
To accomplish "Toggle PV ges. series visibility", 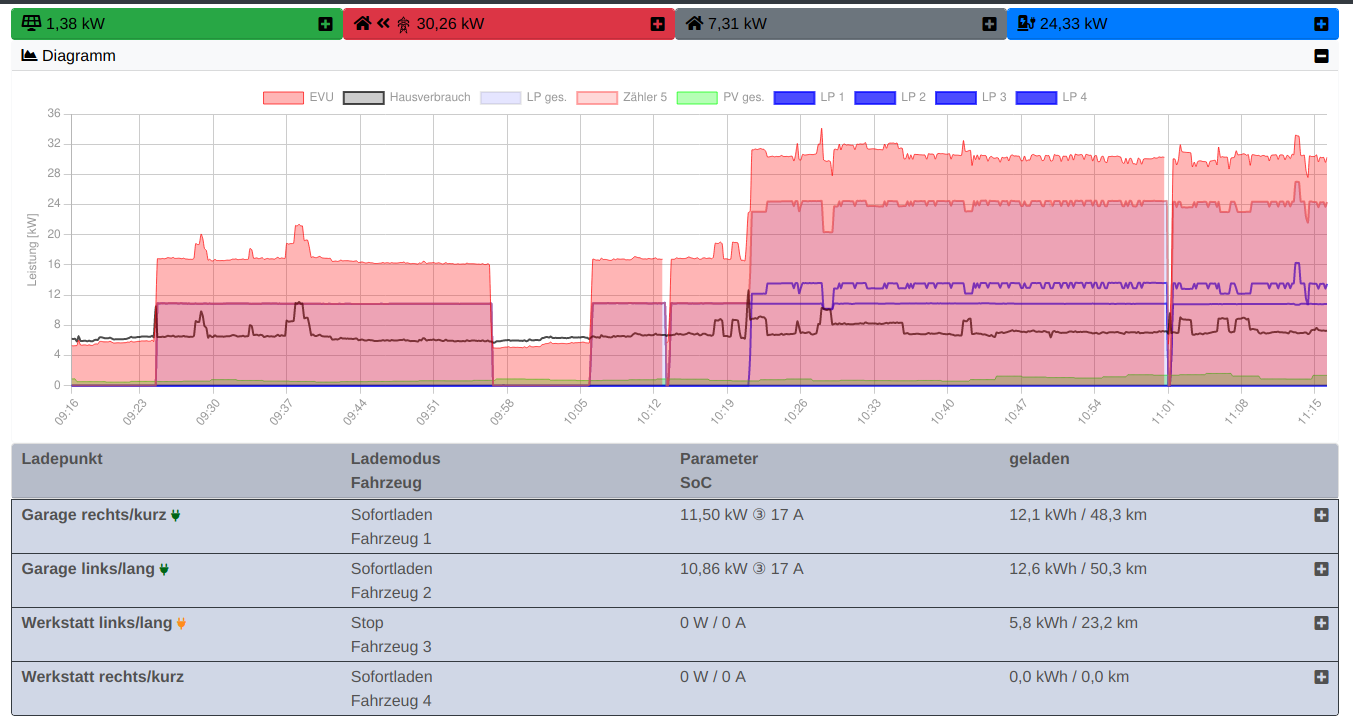I will tap(720, 97).
